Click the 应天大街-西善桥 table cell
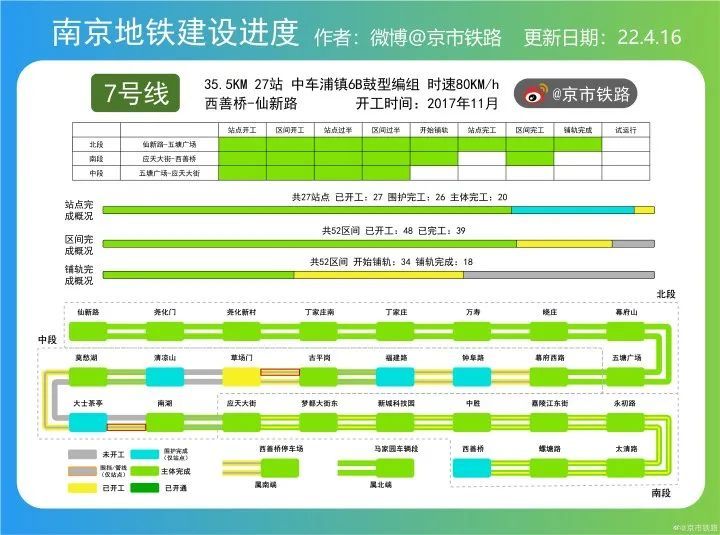720x535 pixels. click(x=169, y=158)
